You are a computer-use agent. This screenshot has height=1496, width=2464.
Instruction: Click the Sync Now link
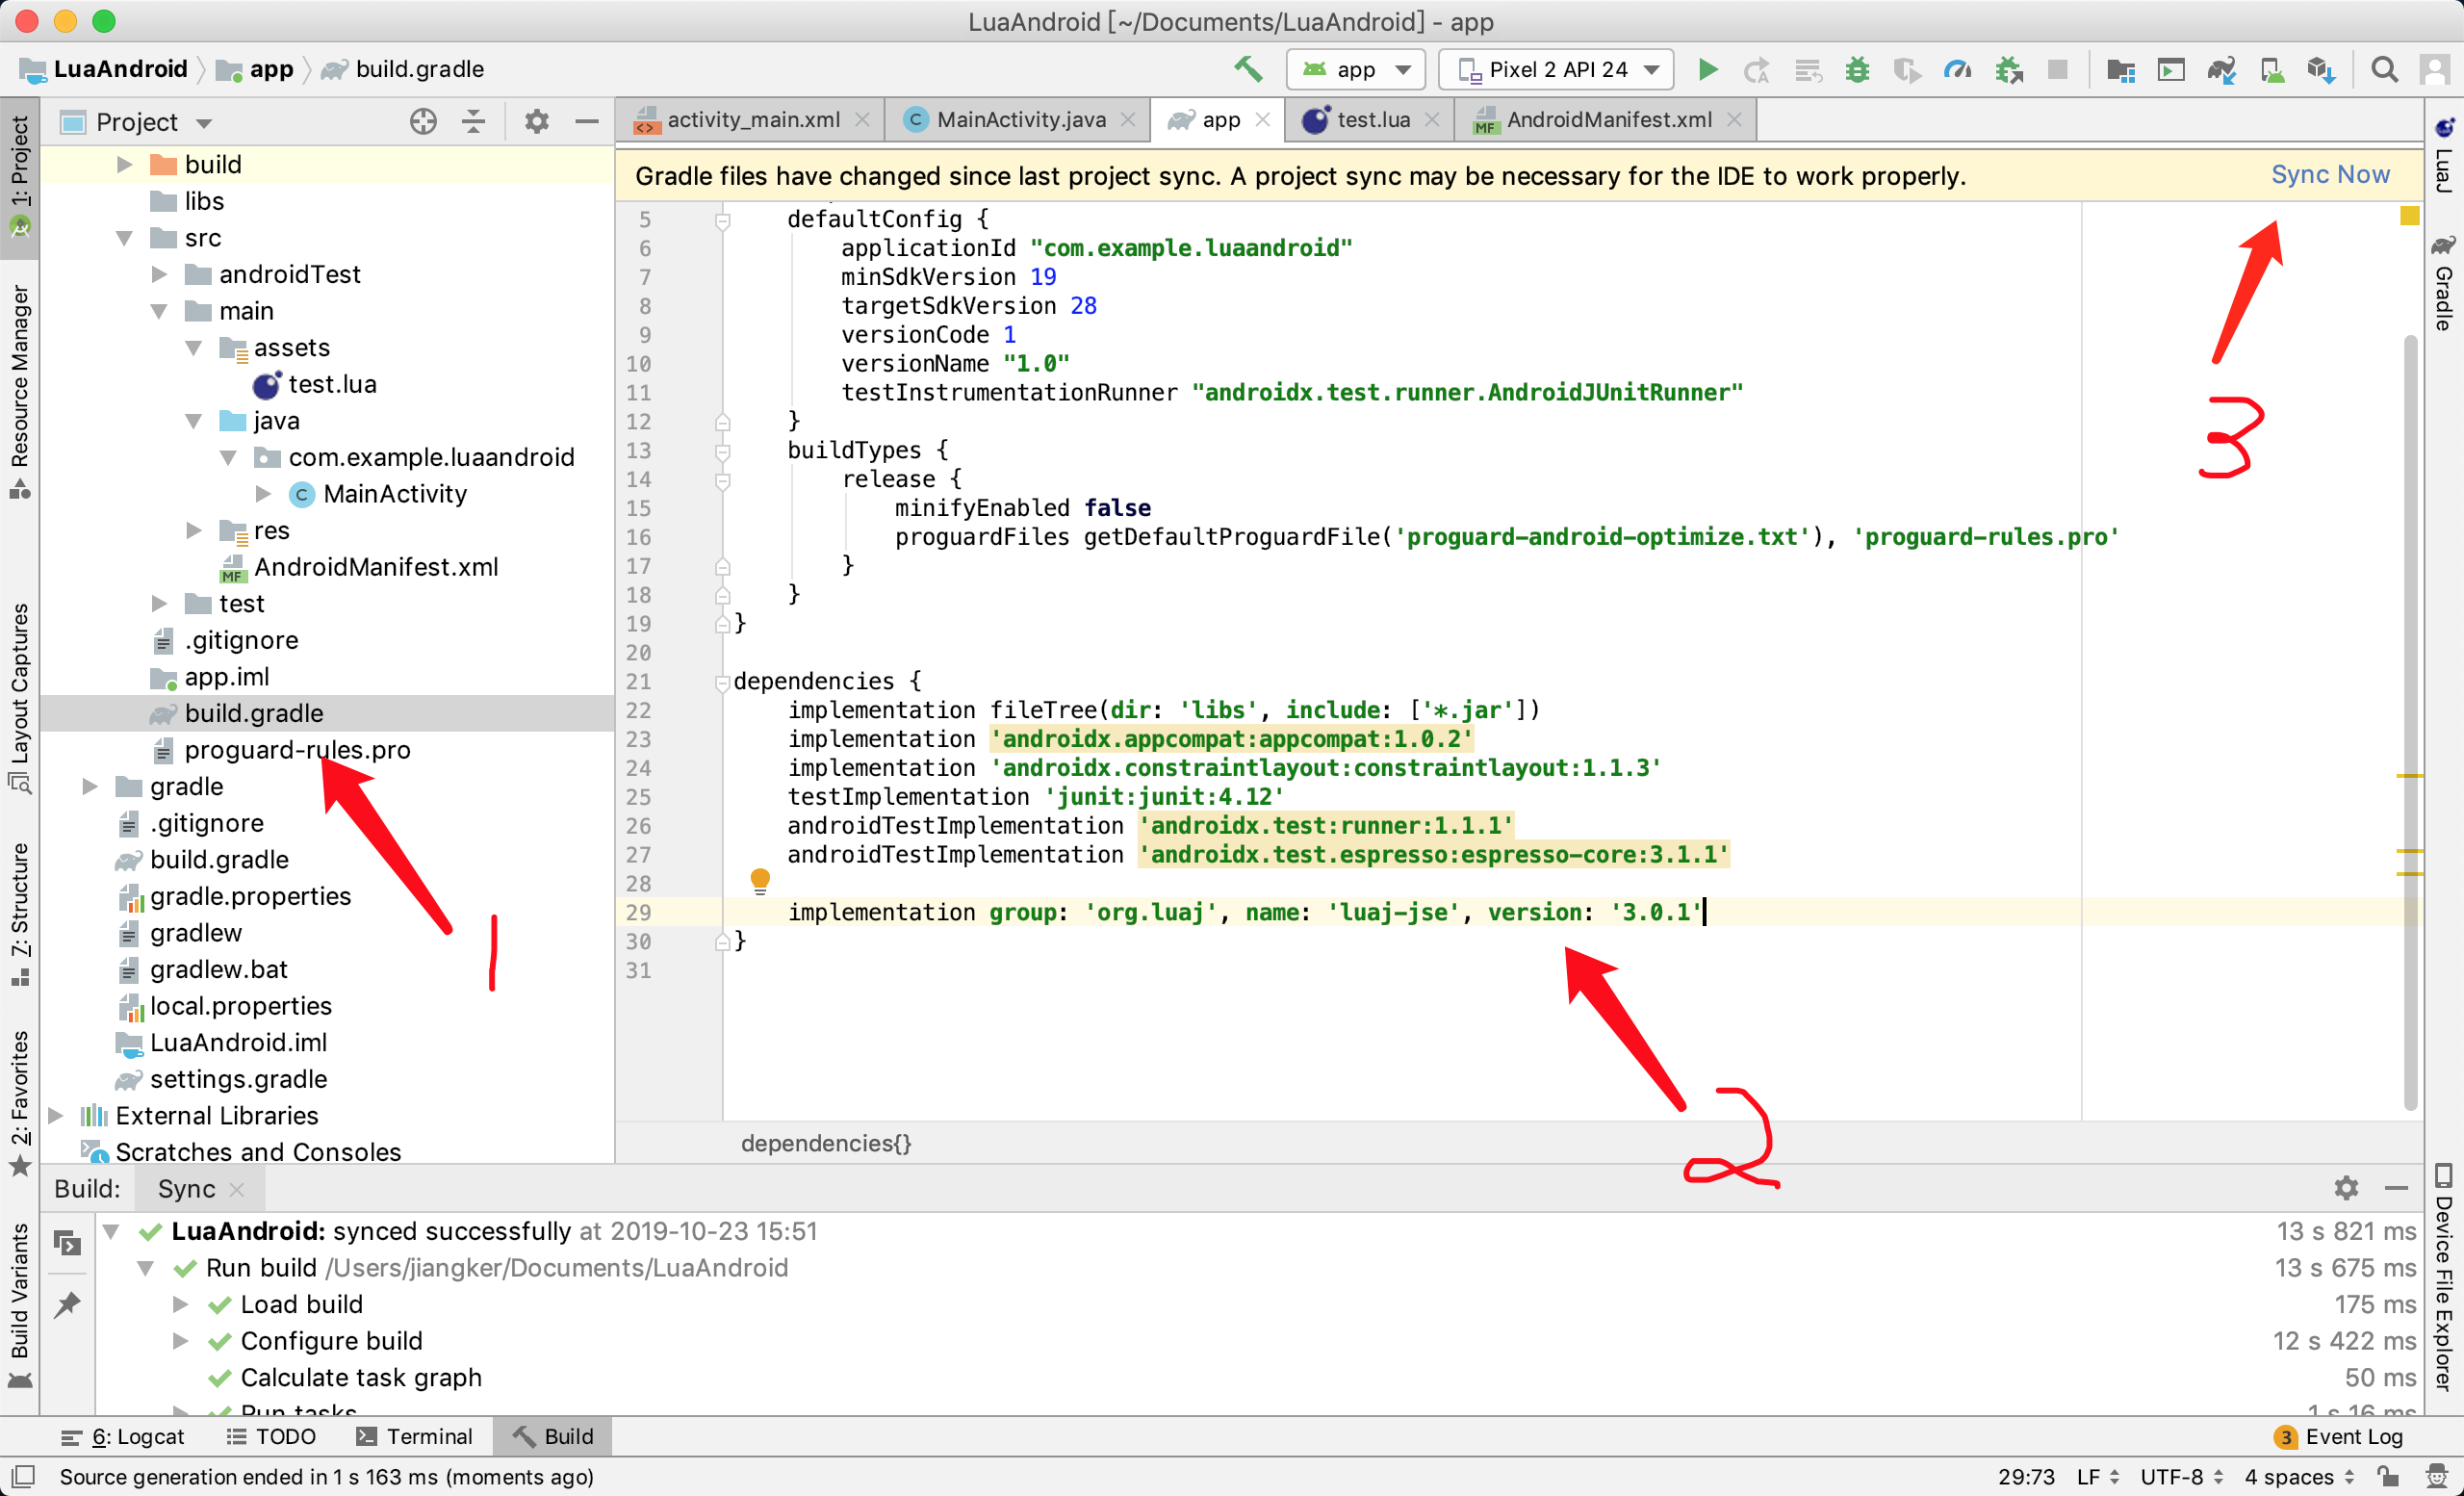click(x=2330, y=175)
